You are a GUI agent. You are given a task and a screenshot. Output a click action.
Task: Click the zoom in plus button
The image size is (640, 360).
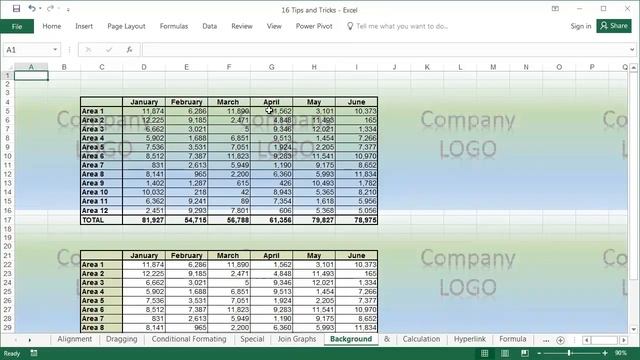point(605,353)
